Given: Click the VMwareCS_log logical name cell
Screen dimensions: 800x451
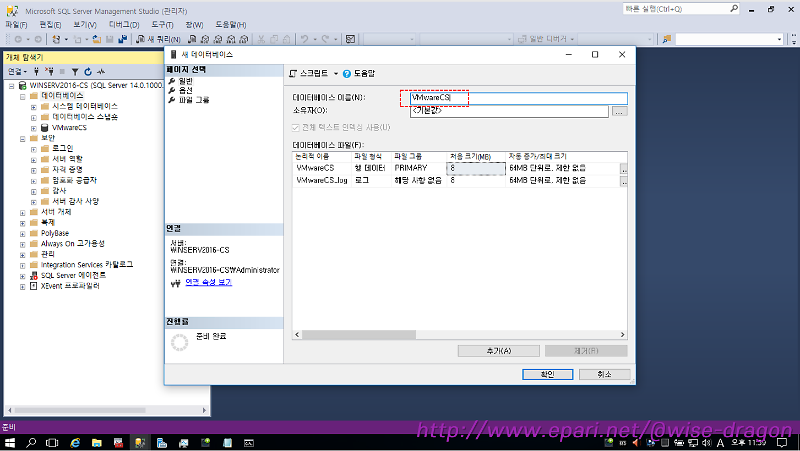Looking at the screenshot, I should click(x=322, y=181).
